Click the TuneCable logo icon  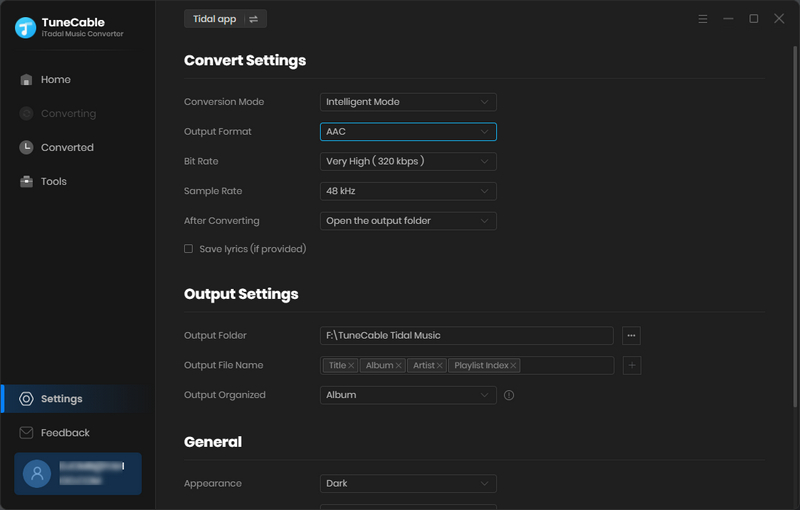[26, 28]
